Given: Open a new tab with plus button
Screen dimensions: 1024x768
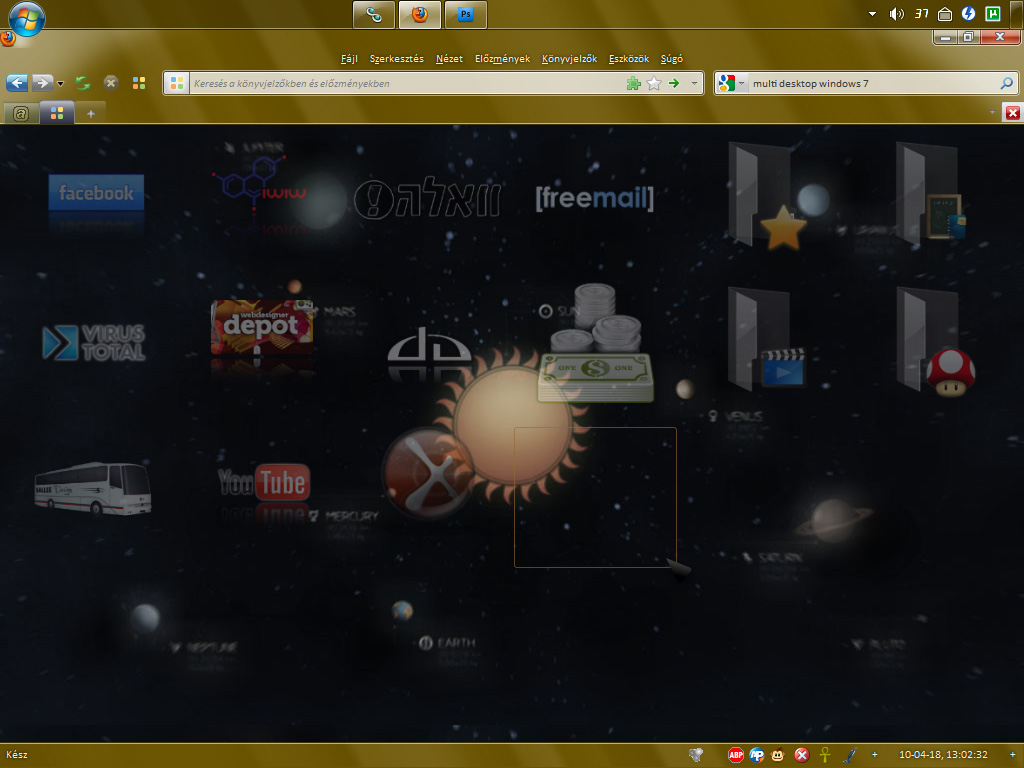Looking at the screenshot, I should point(91,114).
